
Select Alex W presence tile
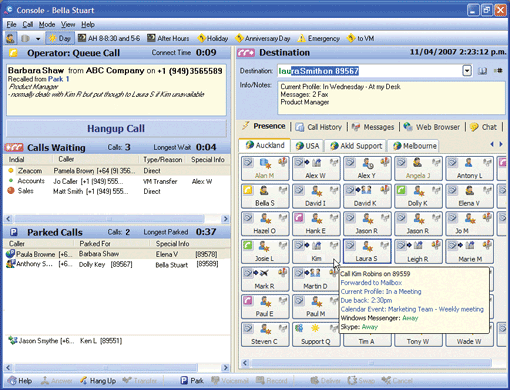[316, 168]
